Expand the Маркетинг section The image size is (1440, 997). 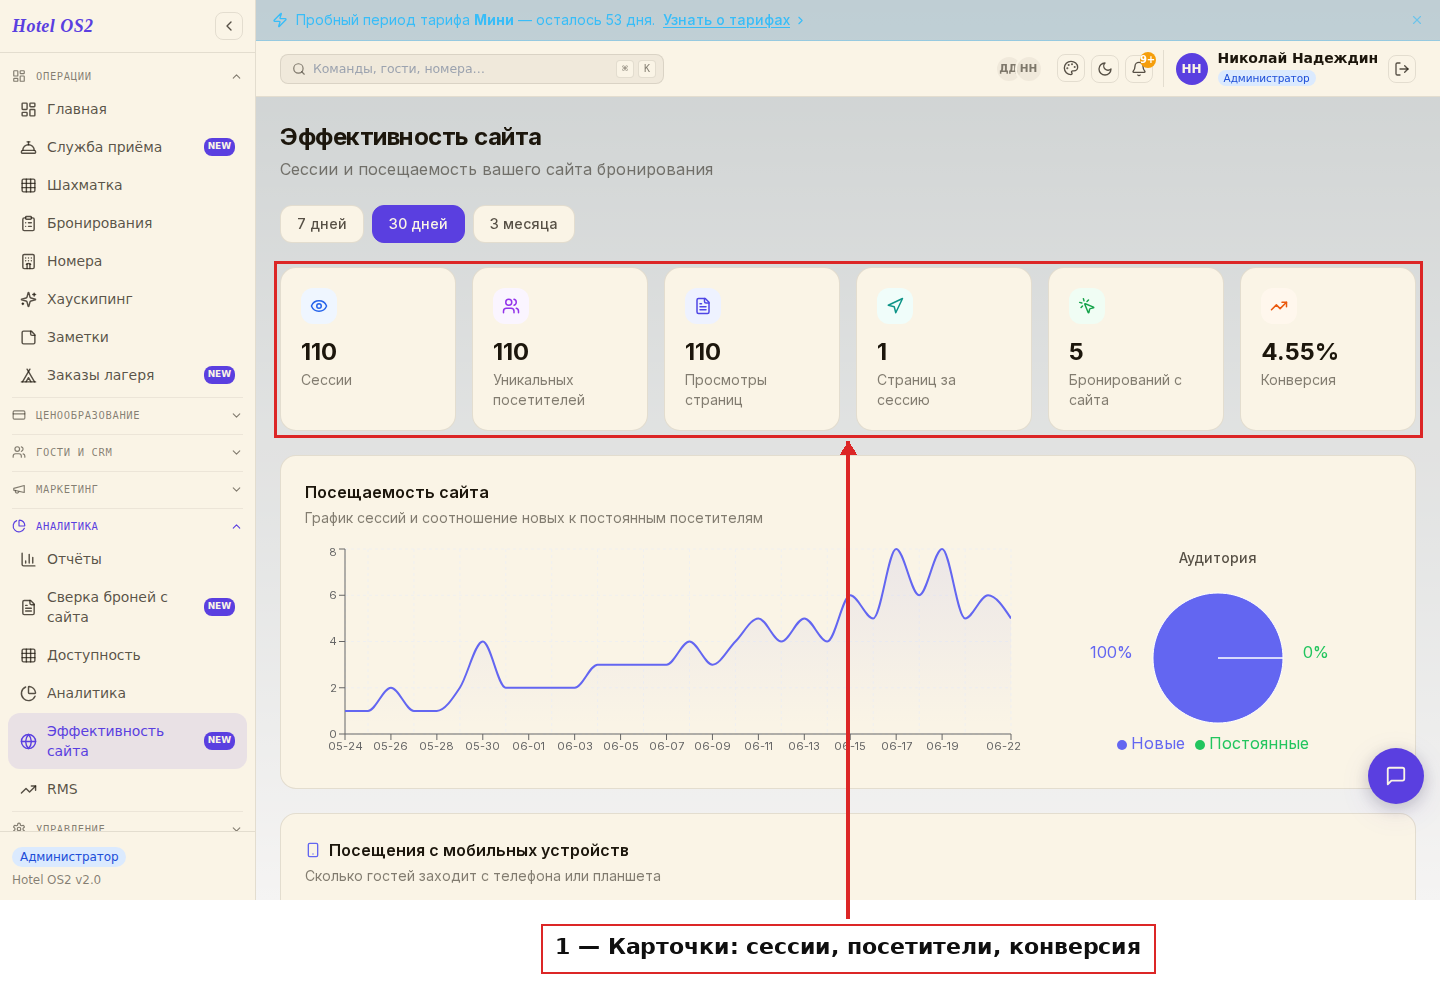(x=127, y=489)
